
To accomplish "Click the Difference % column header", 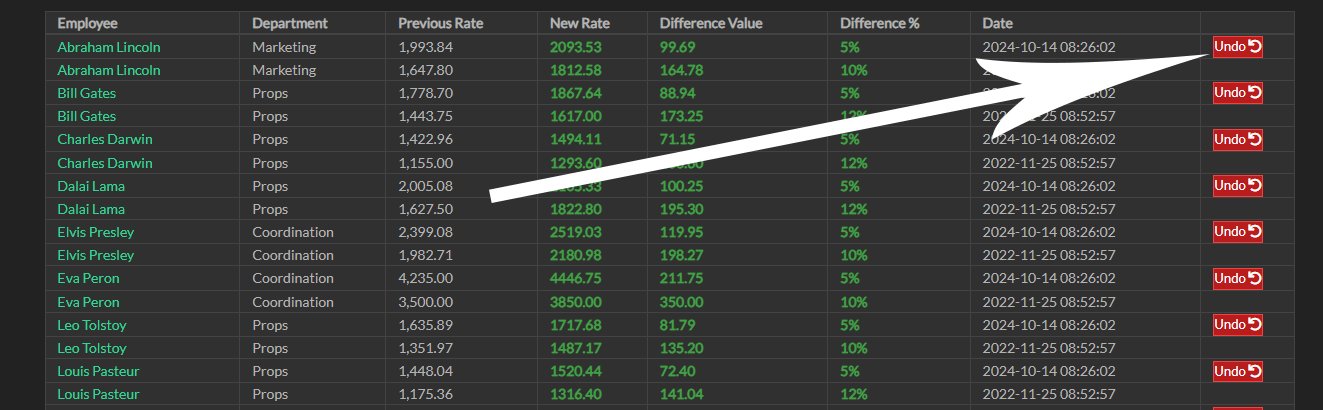I will 879,23.
